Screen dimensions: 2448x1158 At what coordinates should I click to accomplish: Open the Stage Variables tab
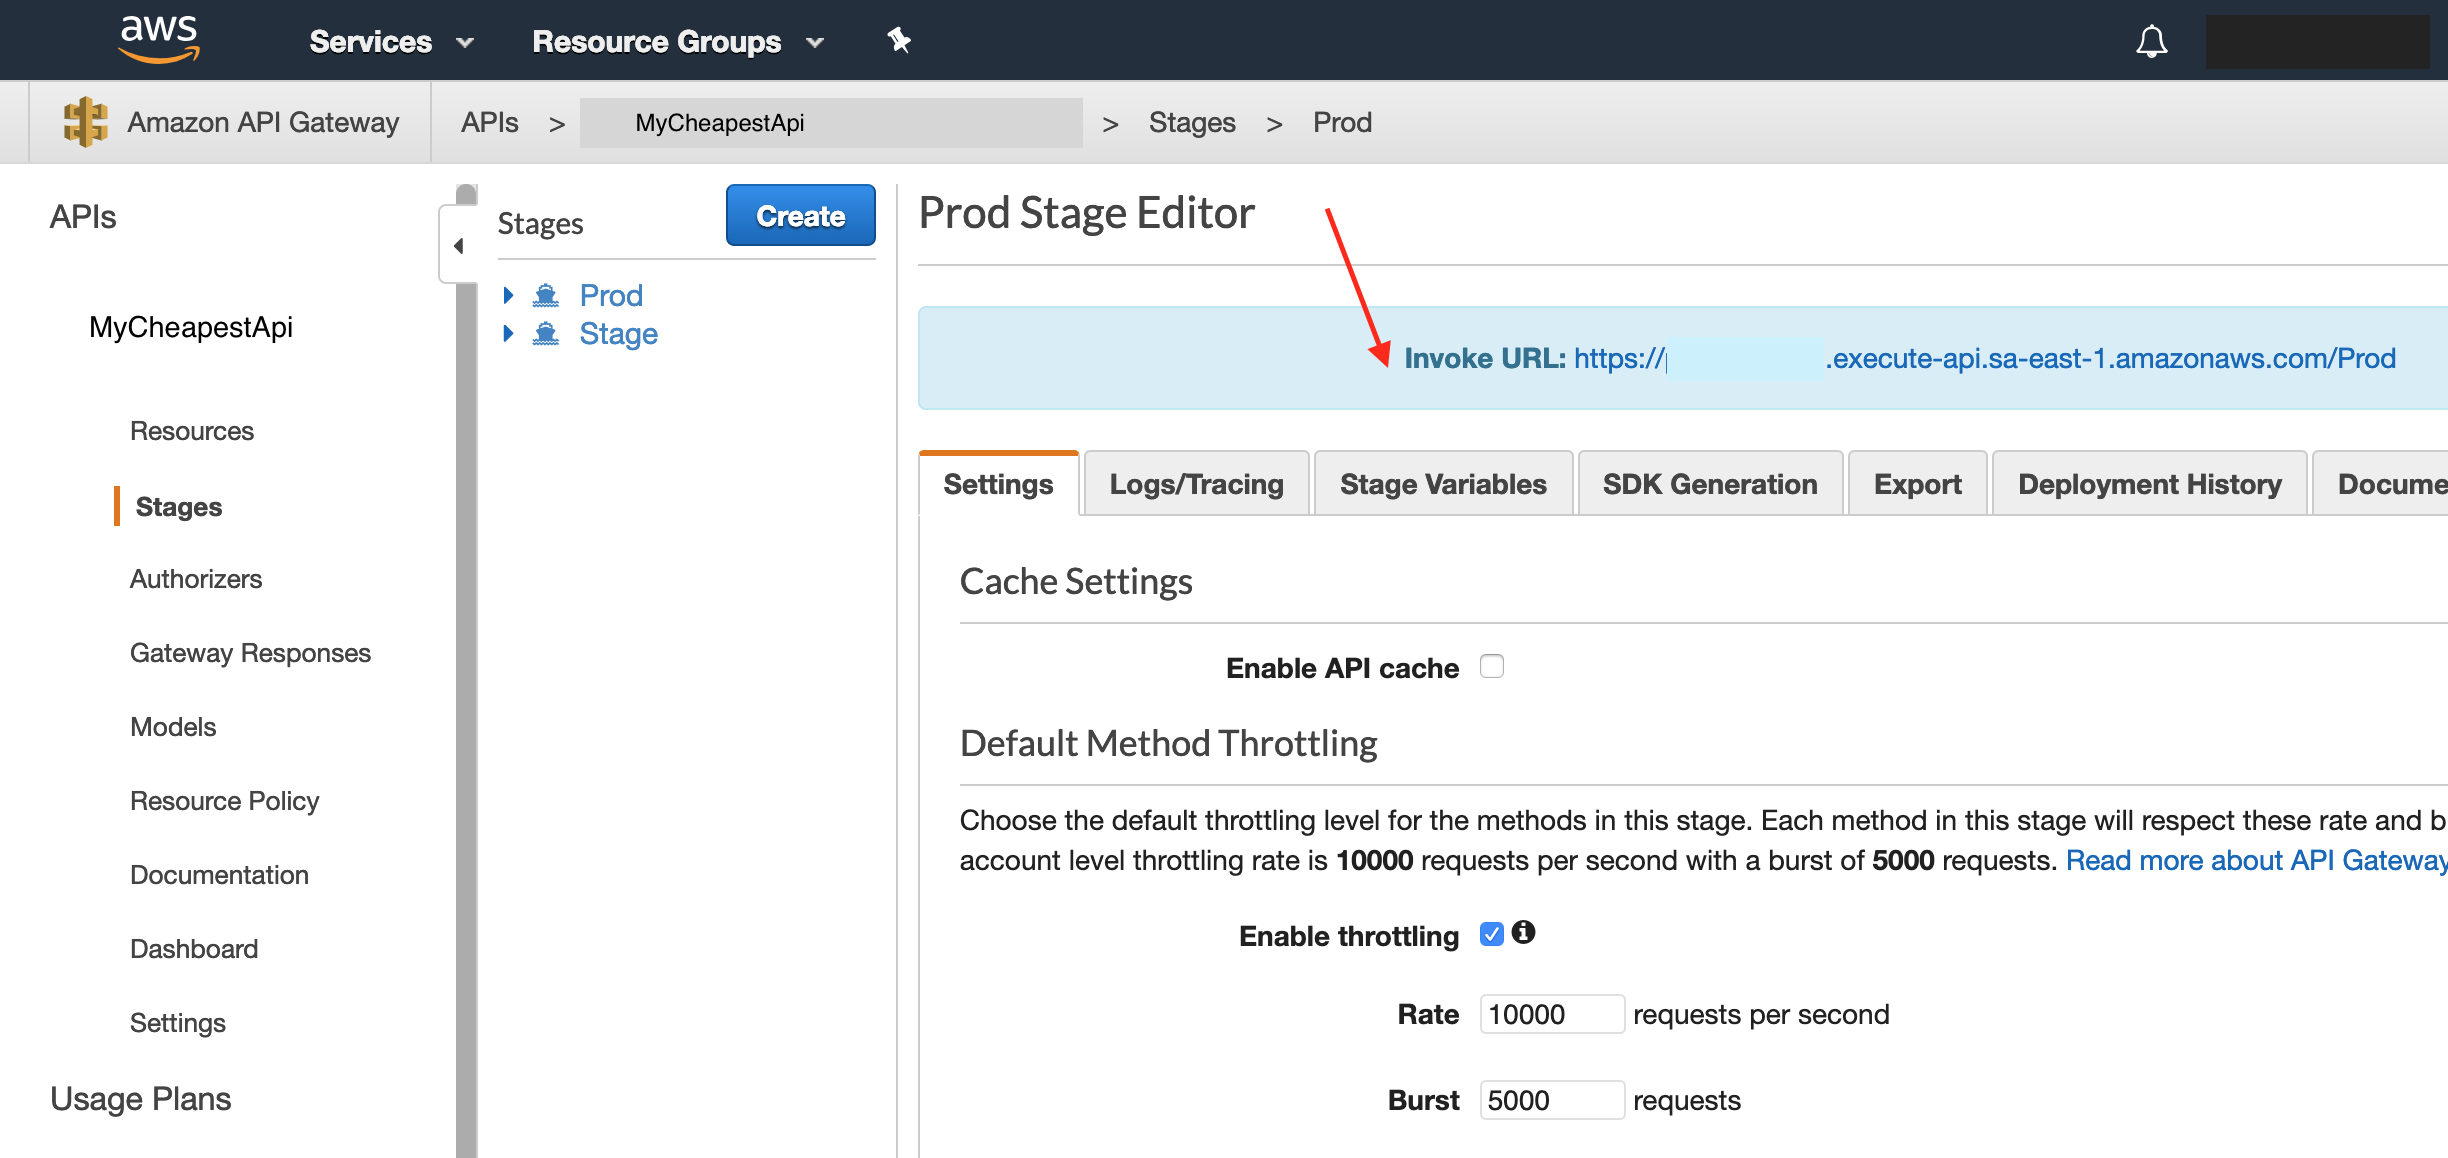pyautogui.click(x=1442, y=484)
